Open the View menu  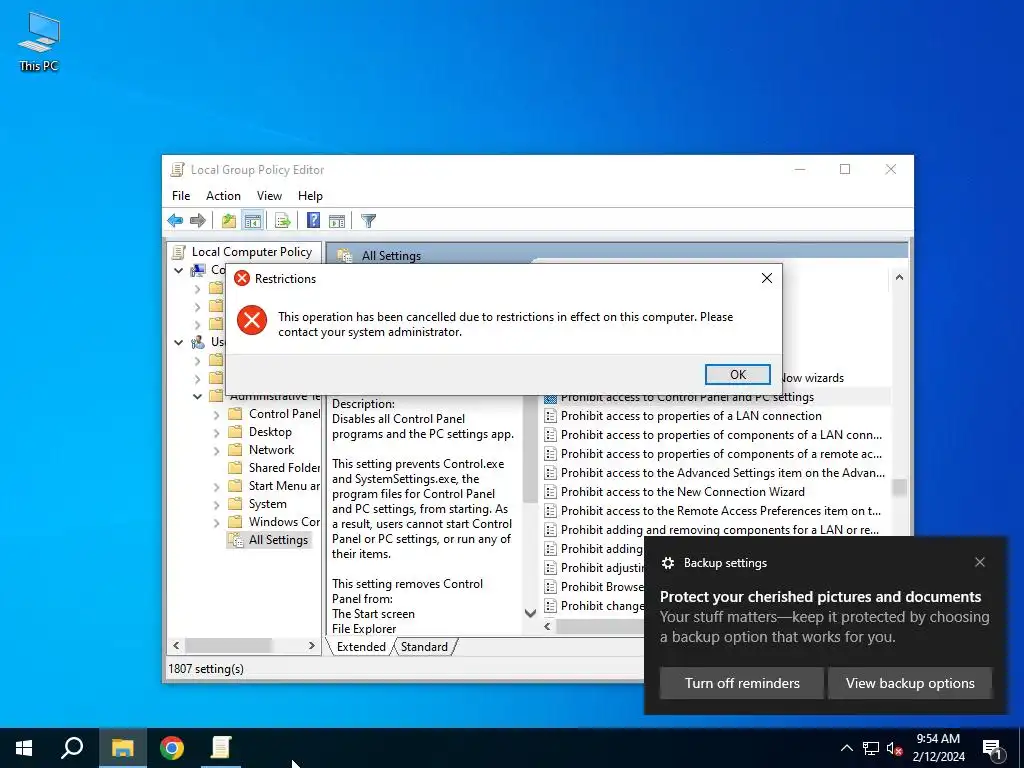pyautogui.click(x=269, y=195)
